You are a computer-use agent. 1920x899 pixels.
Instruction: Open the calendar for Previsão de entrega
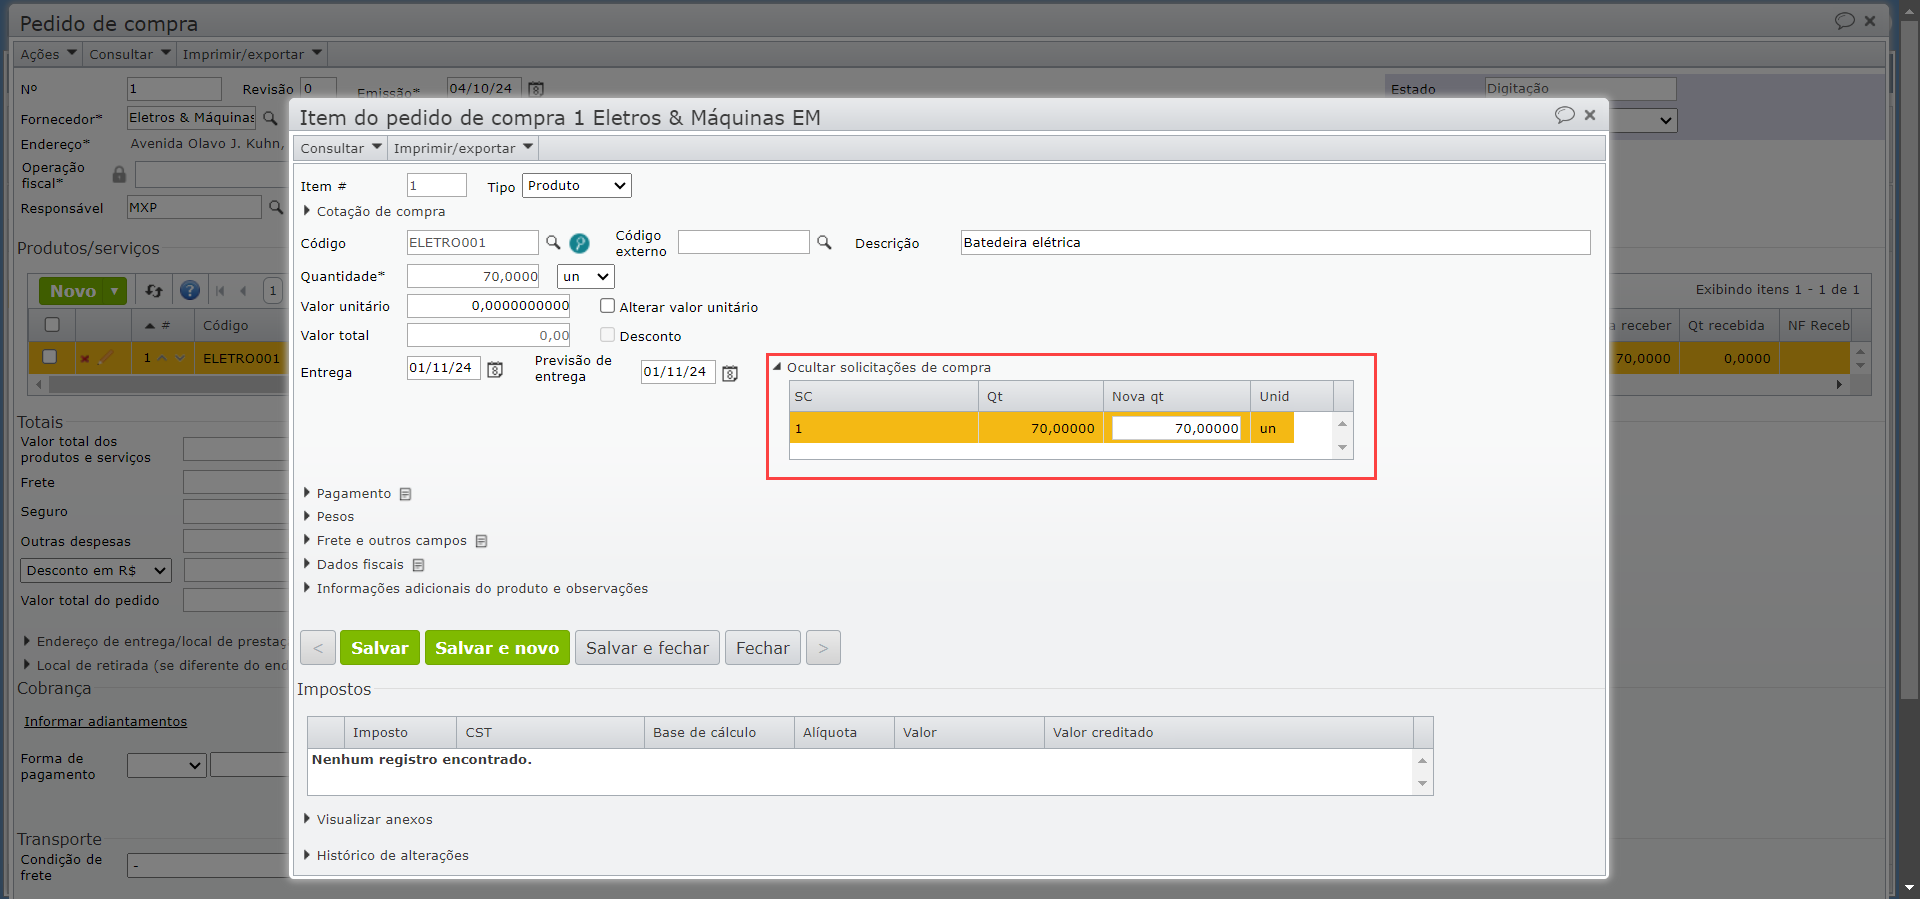pos(730,373)
